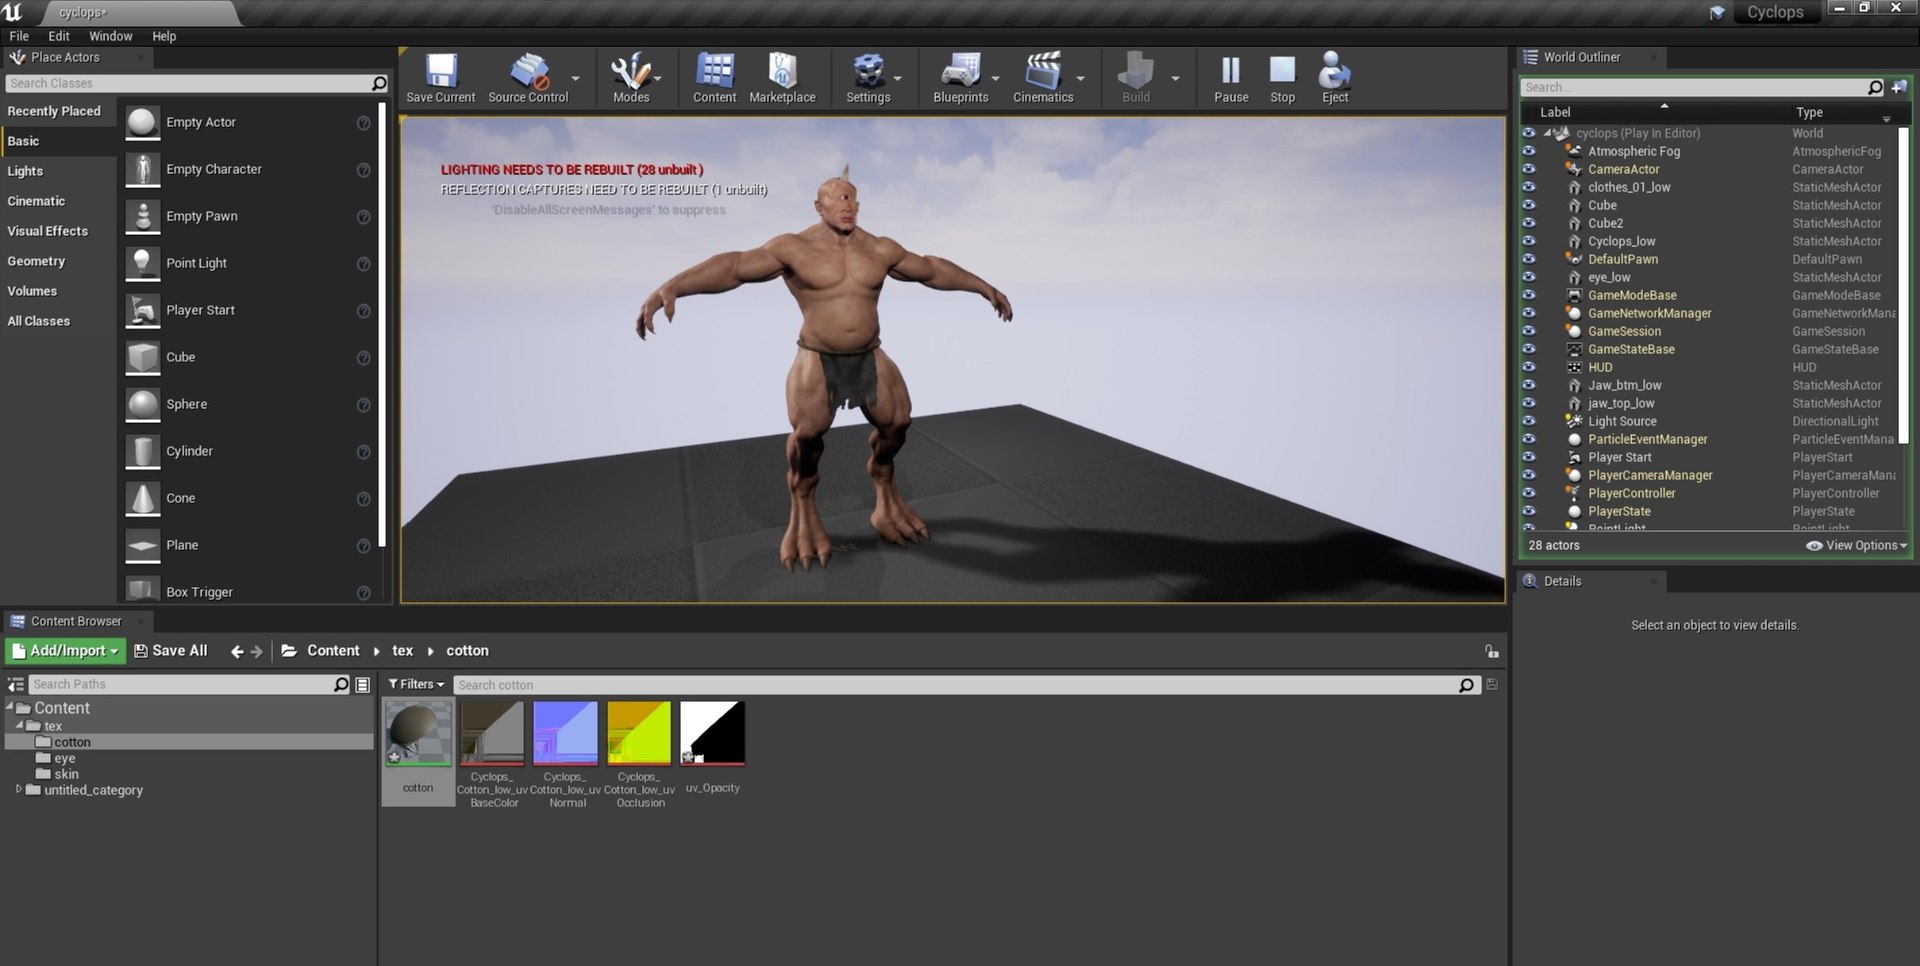Viewport: 1920px width, 966px height.
Task: Select the Plane placement icon
Action: 143,545
